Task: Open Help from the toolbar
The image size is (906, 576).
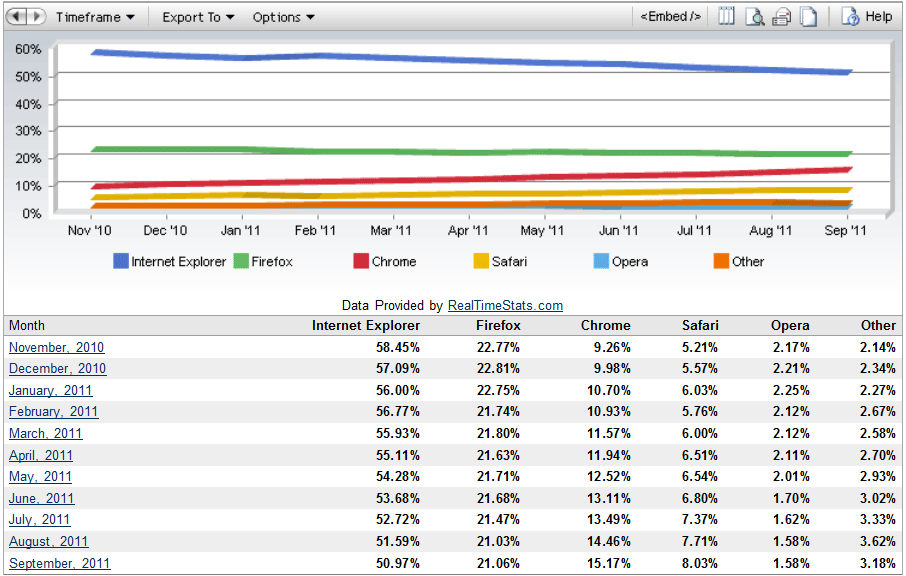Action: pyautogui.click(x=866, y=17)
